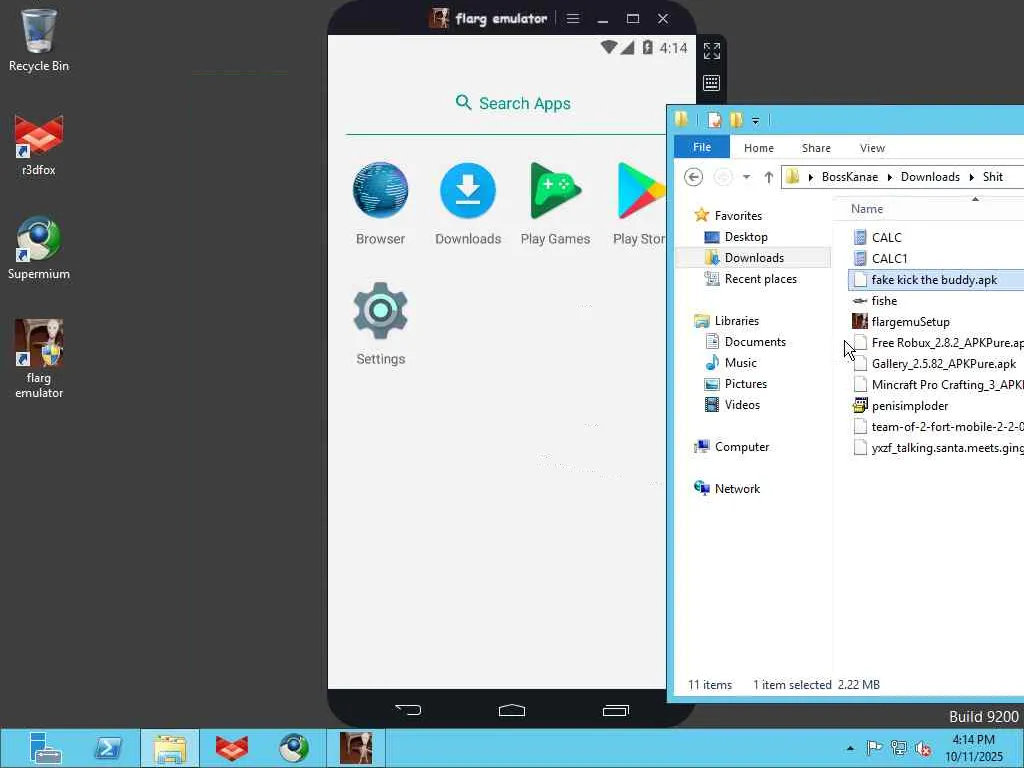Open Server Manager from the taskbar

click(x=44, y=748)
